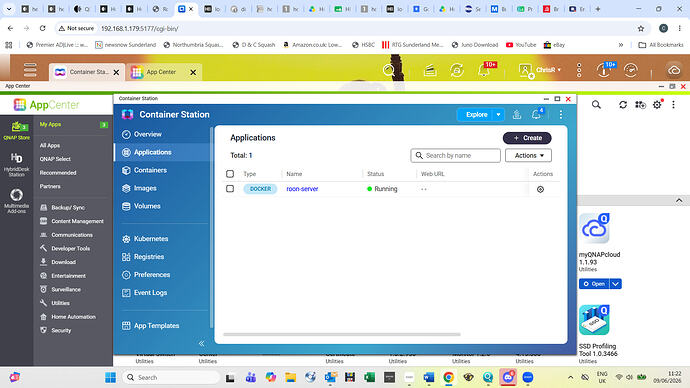Tick the select-all checkbox in Applications table
This screenshot has width=690, height=388.
click(x=230, y=174)
